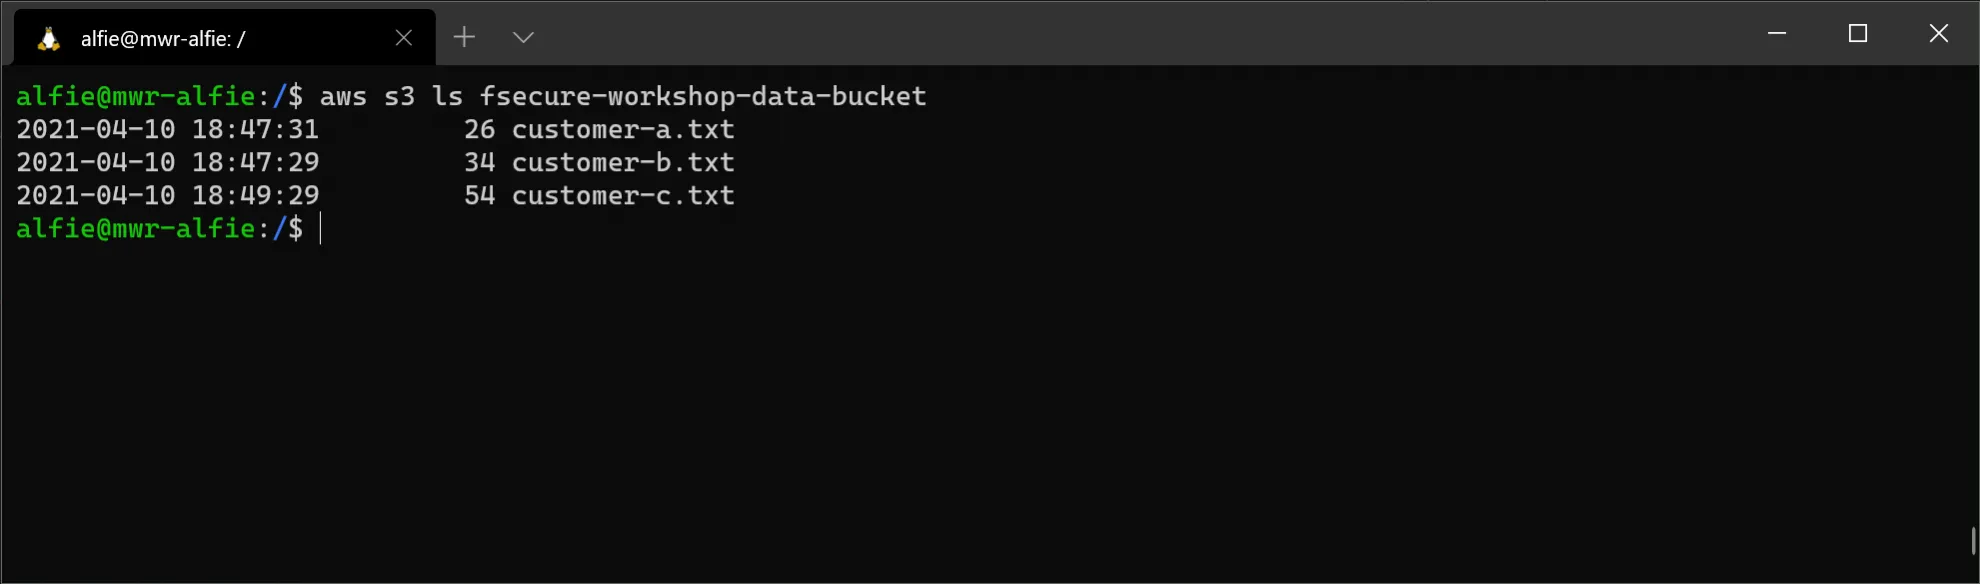Click the Linux penguin tab icon

48,38
